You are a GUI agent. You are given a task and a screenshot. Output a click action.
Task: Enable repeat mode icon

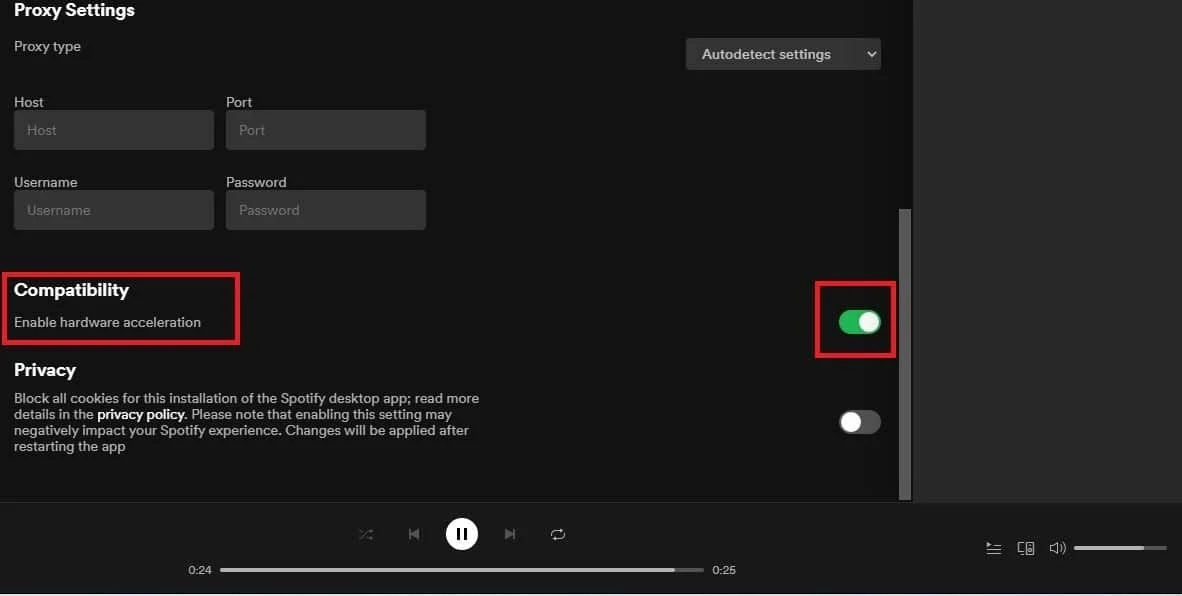pyautogui.click(x=558, y=534)
